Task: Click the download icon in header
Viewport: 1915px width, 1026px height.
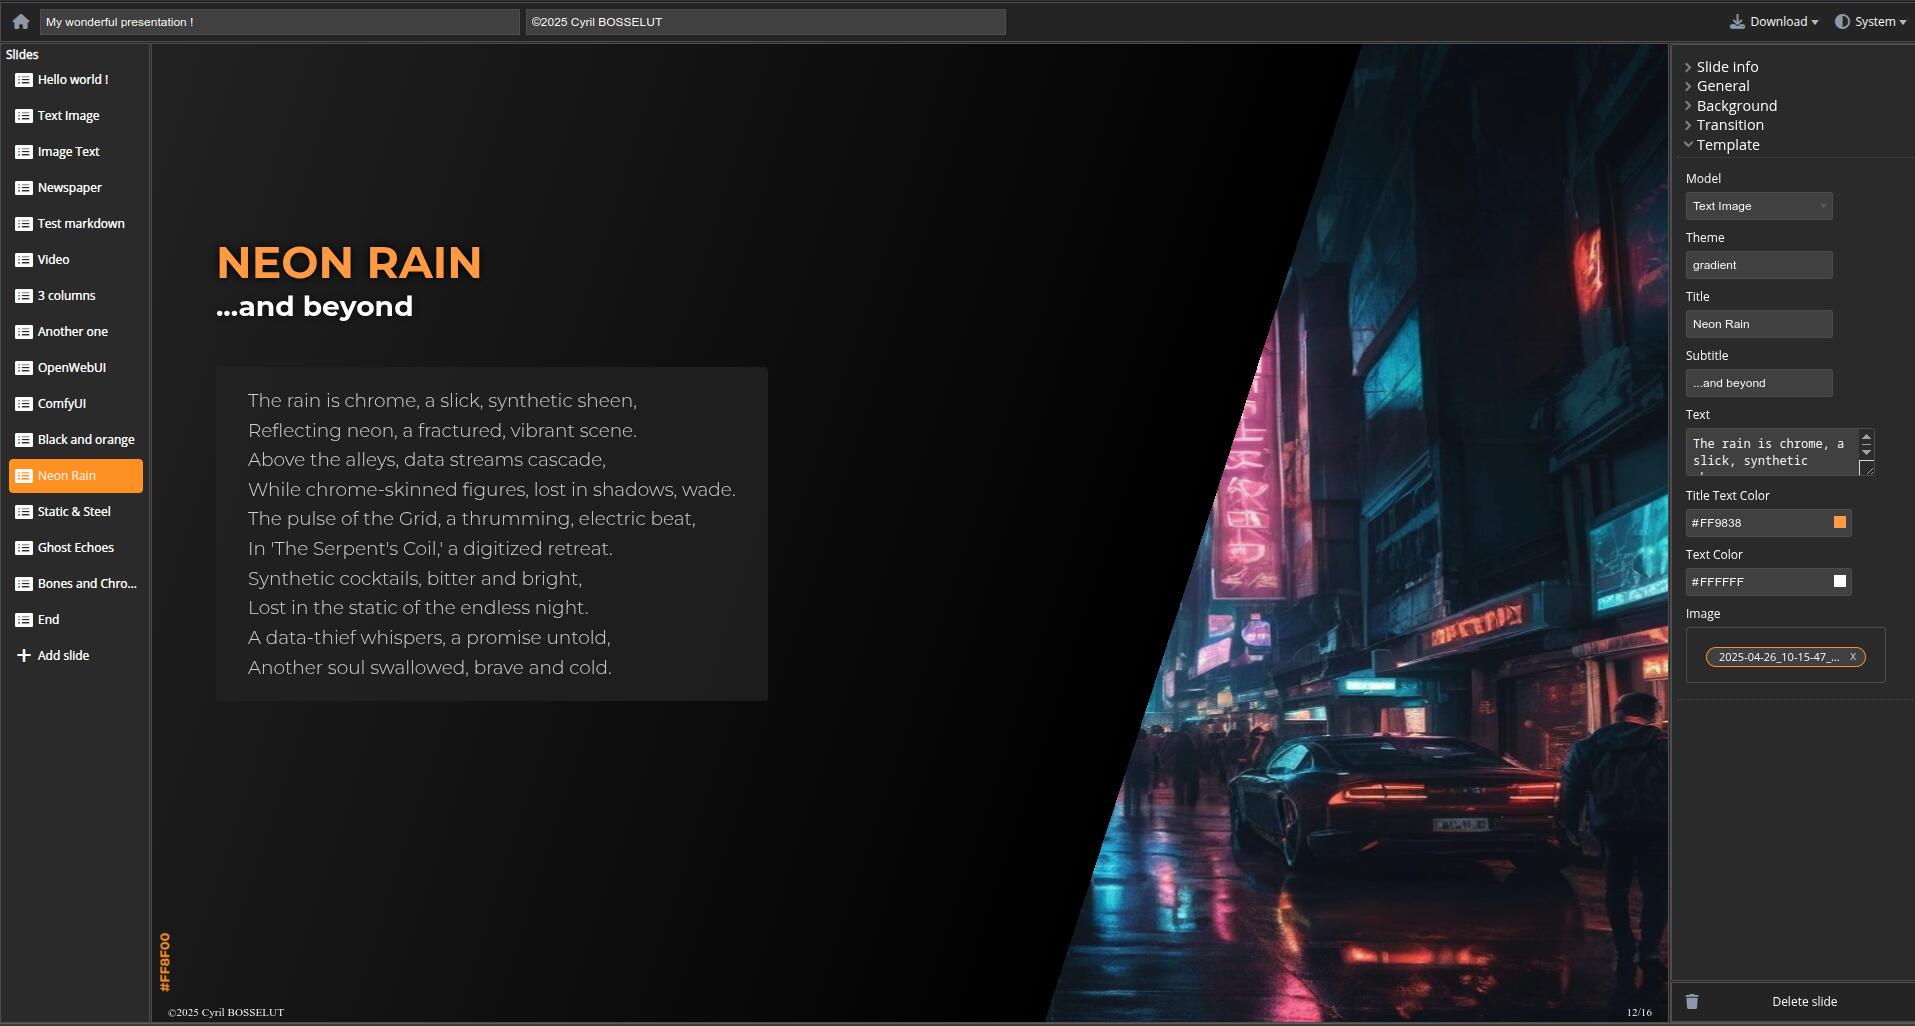Action: 1737,21
